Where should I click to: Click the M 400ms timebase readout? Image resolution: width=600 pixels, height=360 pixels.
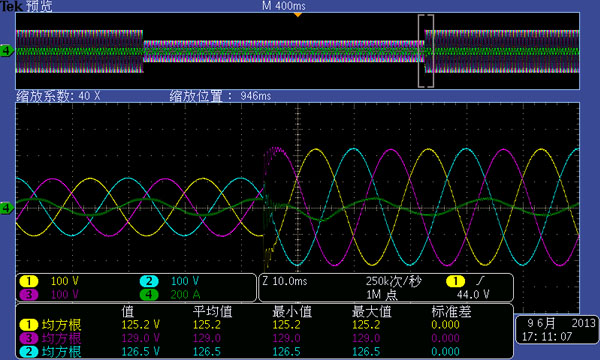pos(284,6)
